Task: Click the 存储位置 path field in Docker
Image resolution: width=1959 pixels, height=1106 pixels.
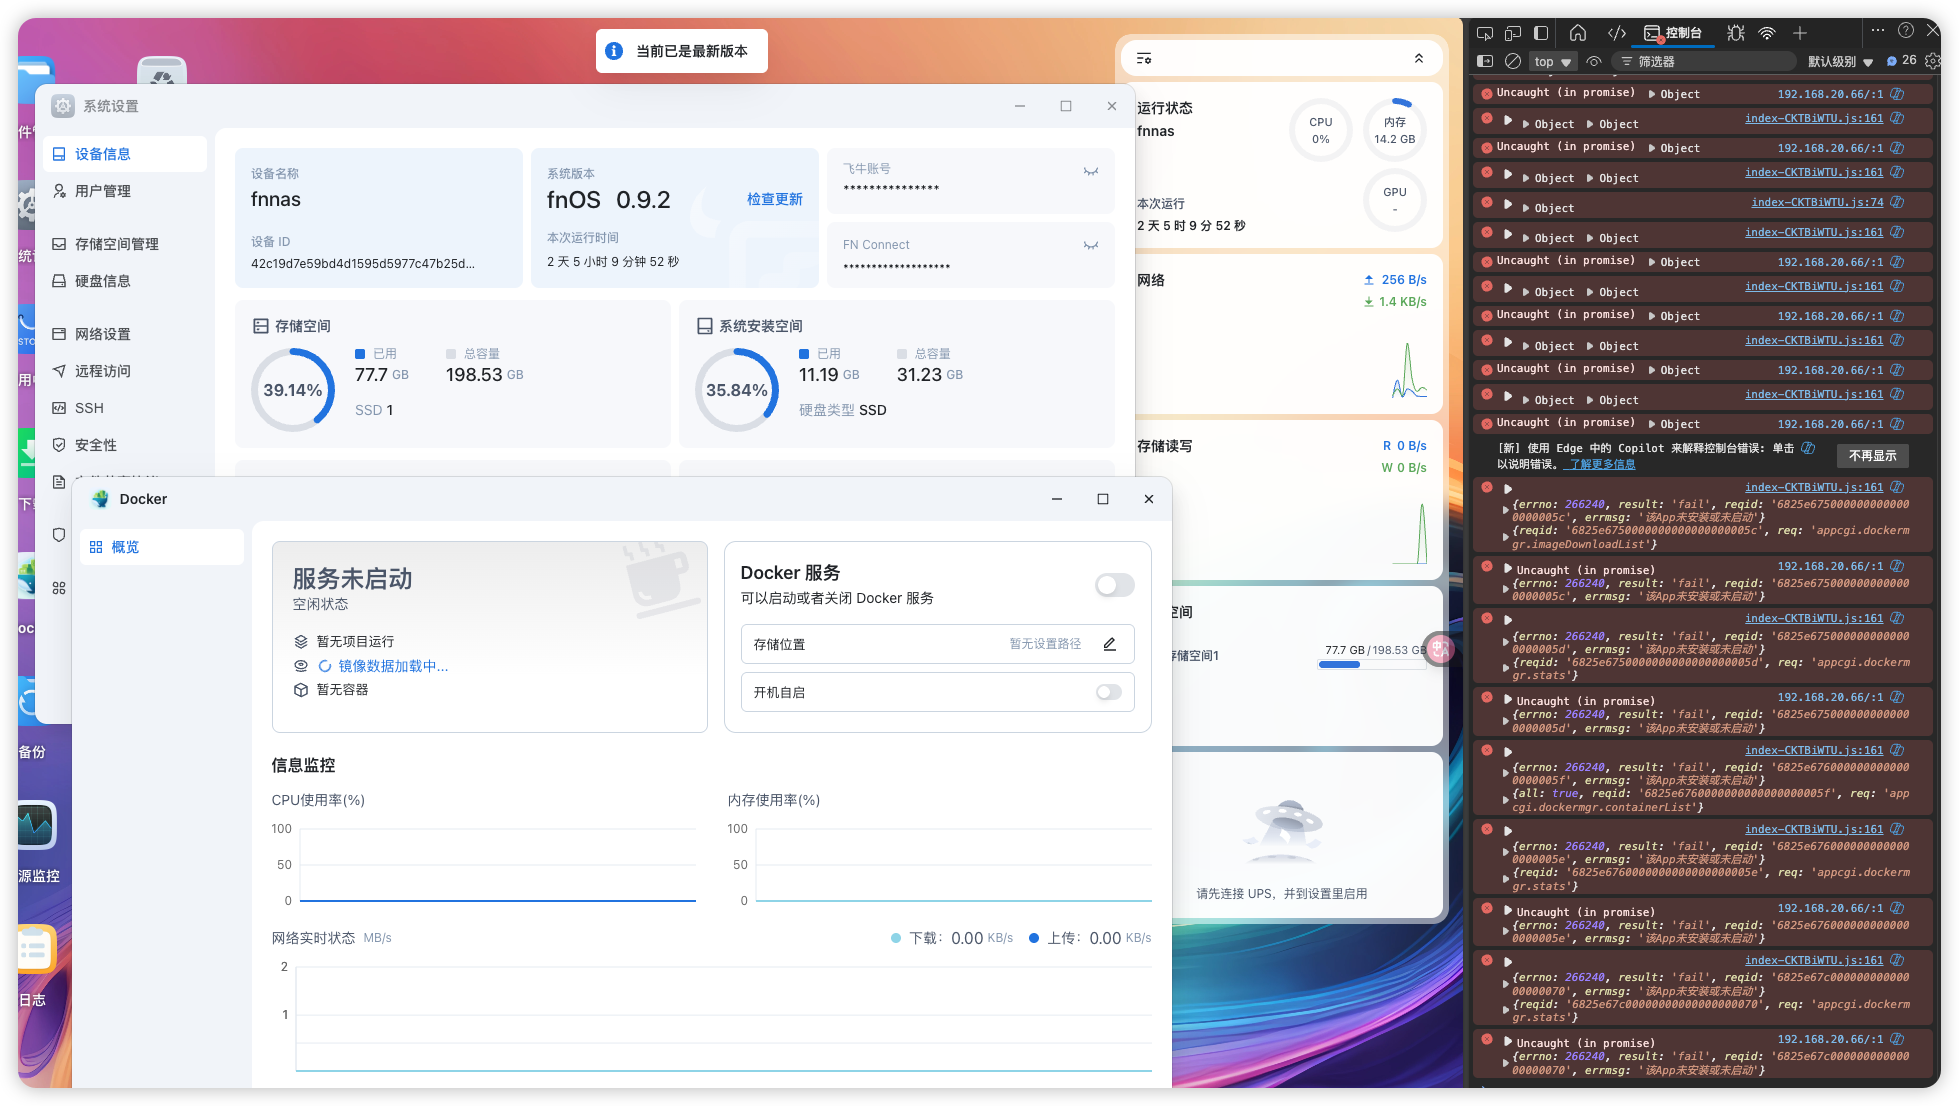Action: (937, 644)
